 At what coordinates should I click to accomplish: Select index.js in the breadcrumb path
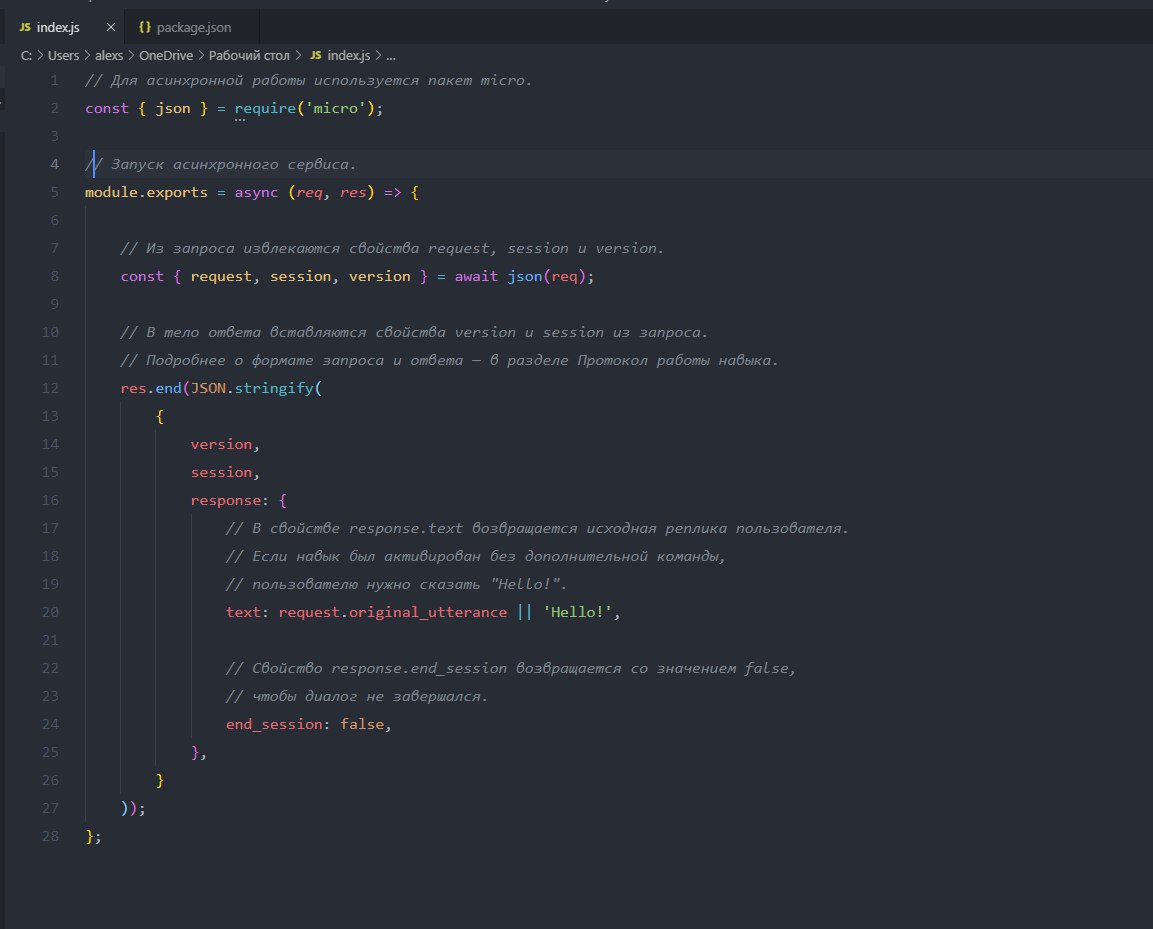click(349, 55)
